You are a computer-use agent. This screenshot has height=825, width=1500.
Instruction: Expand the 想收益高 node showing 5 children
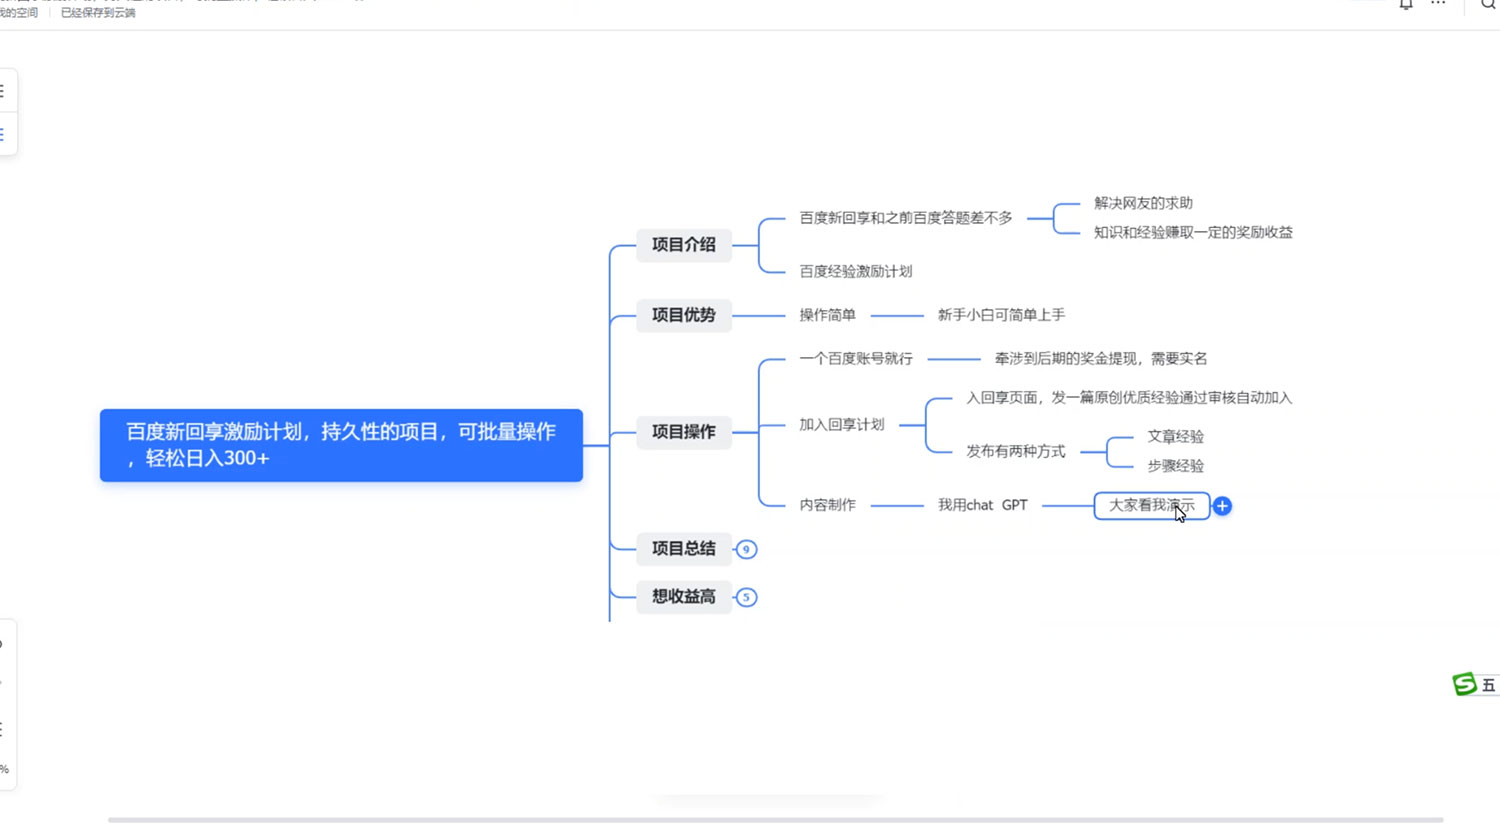746,597
